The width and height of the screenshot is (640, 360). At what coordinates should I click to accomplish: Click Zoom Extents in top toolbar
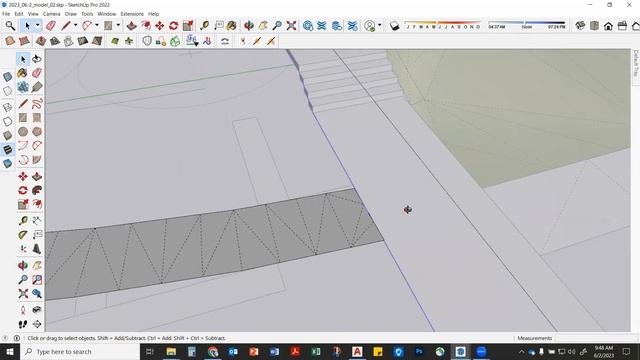click(x=291, y=26)
